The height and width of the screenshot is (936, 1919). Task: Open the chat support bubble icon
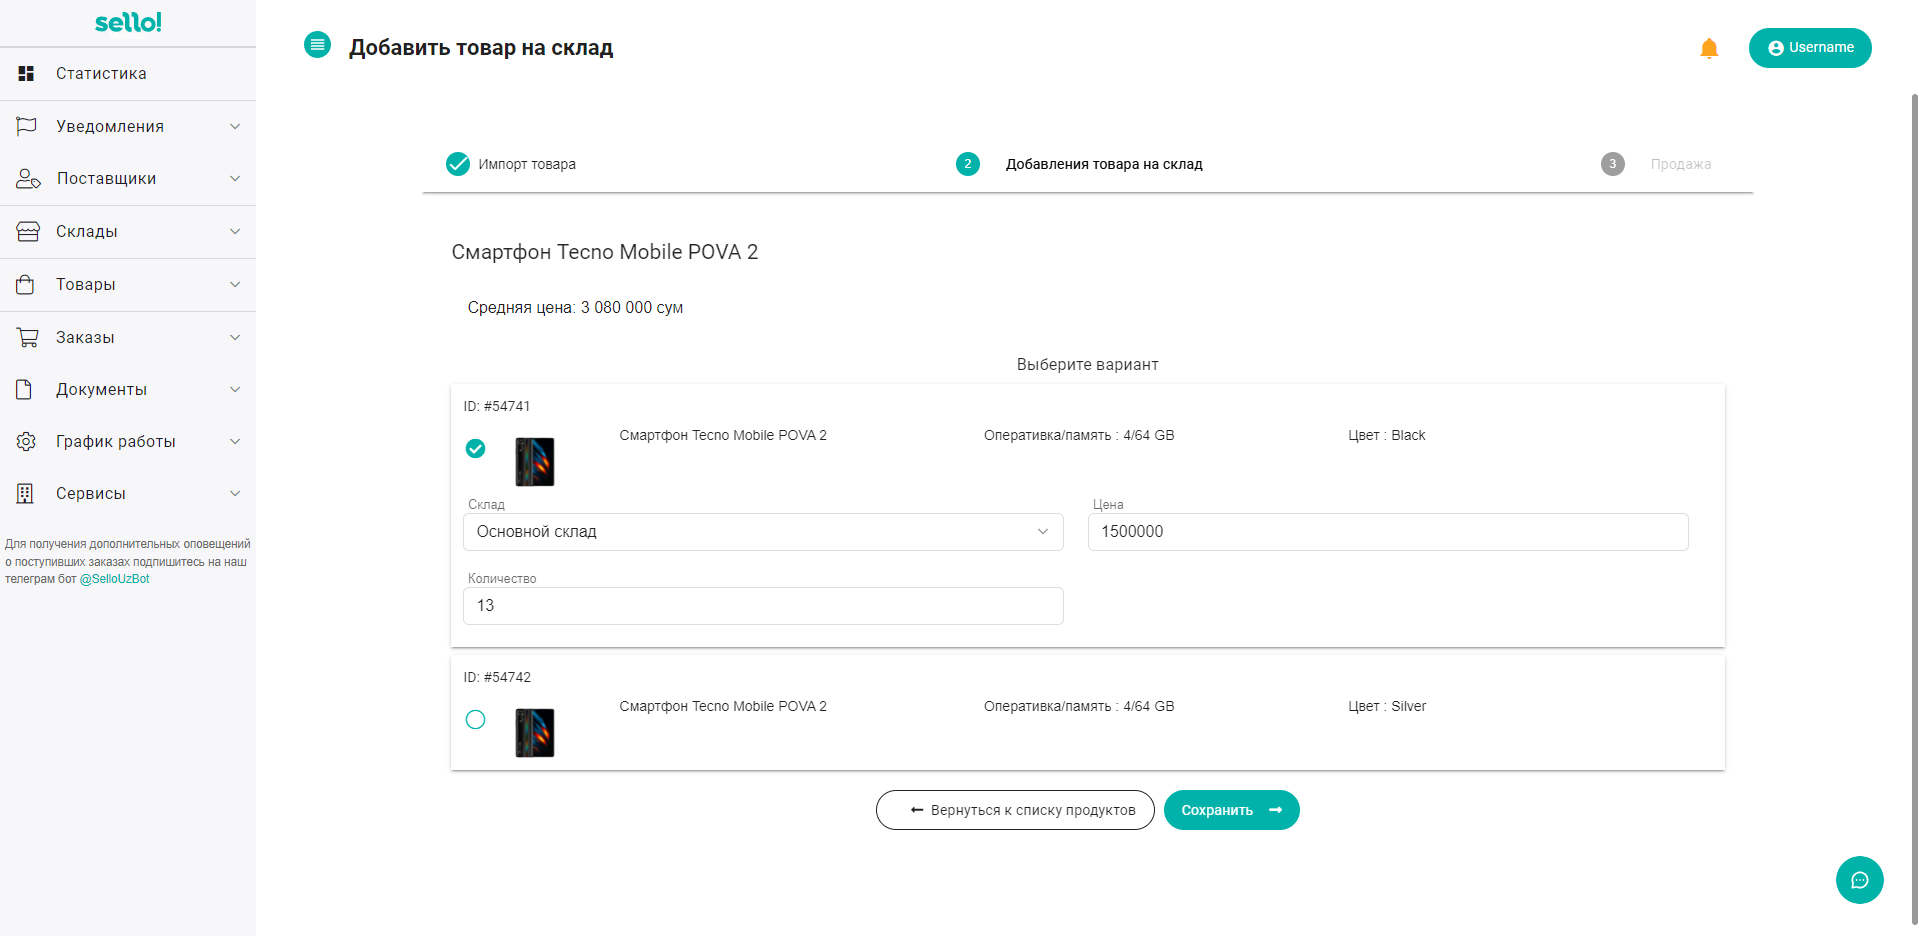(1860, 880)
